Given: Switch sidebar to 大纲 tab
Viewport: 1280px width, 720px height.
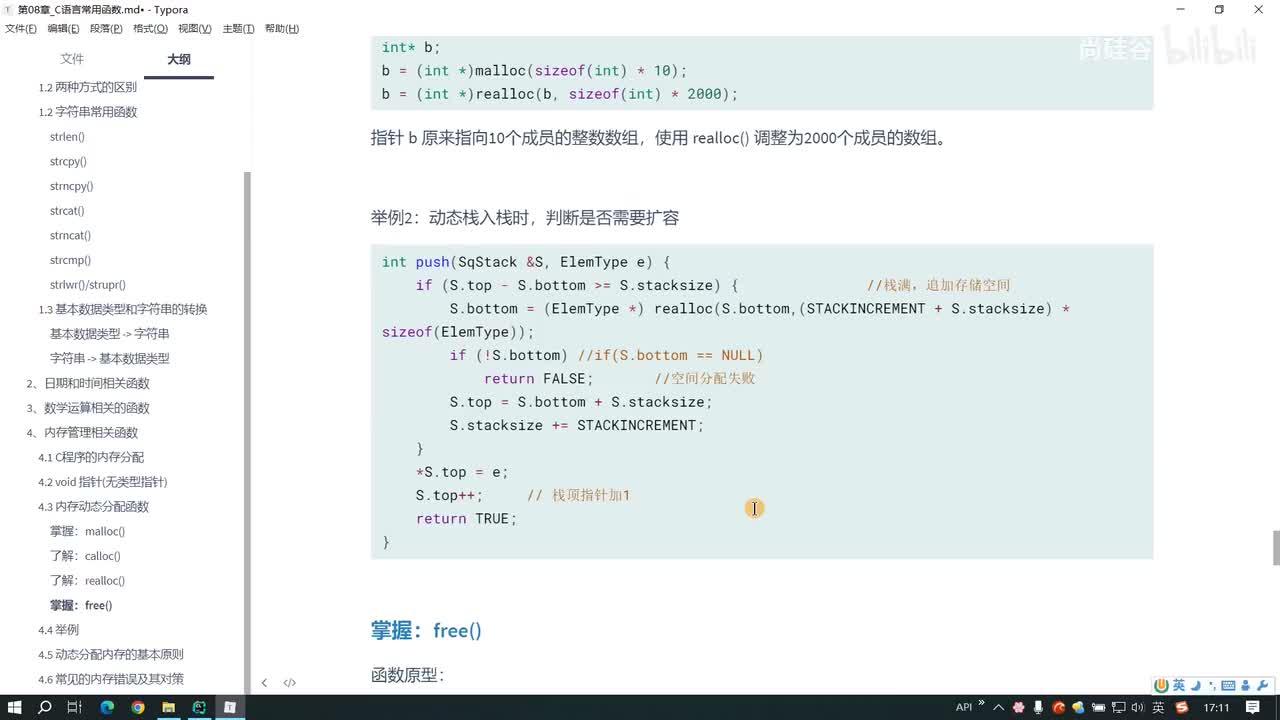Looking at the screenshot, I should (179, 59).
